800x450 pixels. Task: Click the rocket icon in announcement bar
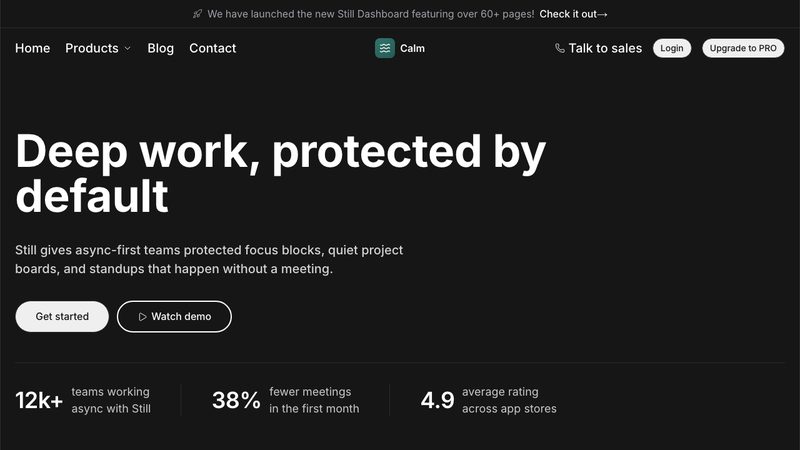tap(197, 14)
